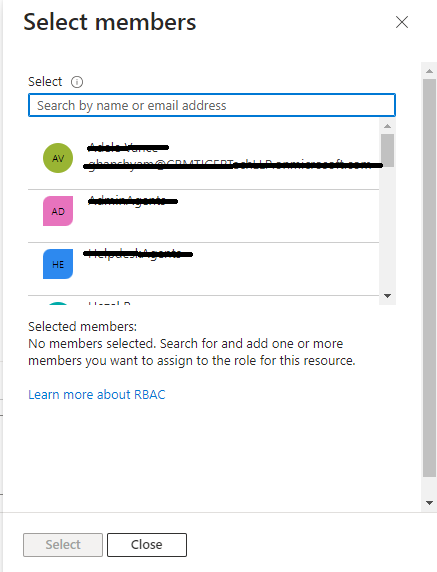Choose the redacted name next to HE avatar
The width and height of the screenshot is (437, 572).
tap(138, 254)
